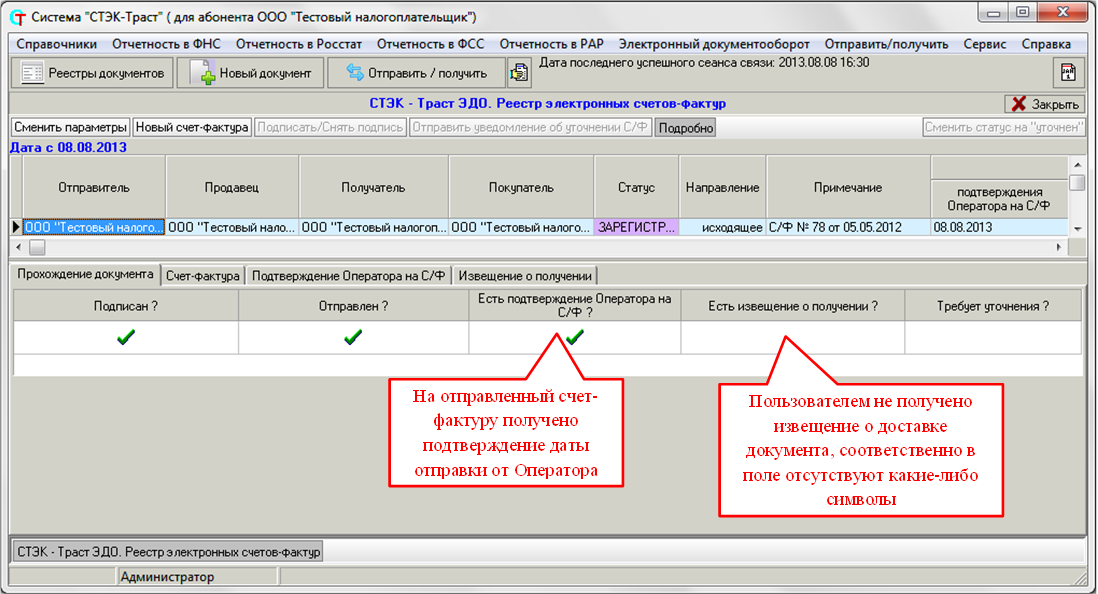Click the Есть извещение о получении ? header
Viewport: 1098px width, 594px height.
(x=793, y=306)
